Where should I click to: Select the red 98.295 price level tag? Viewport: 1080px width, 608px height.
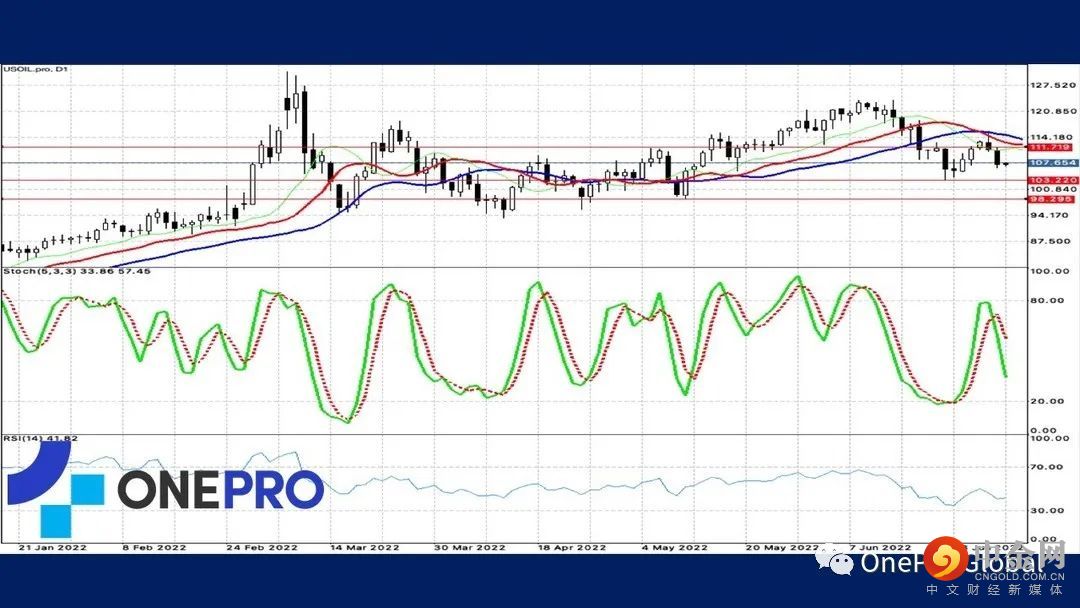(x=1050, y=199)
